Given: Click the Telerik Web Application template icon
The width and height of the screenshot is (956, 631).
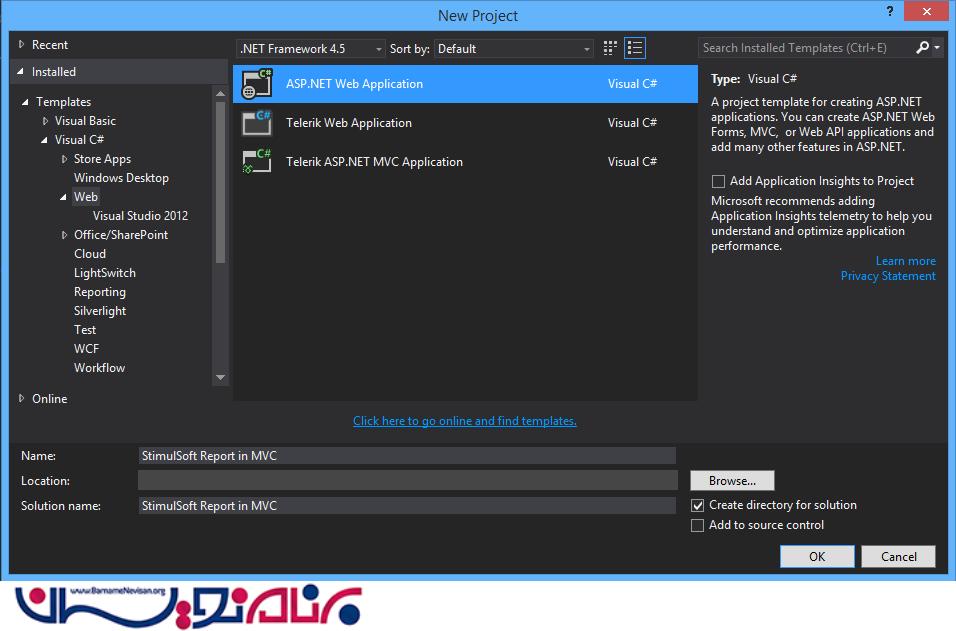Looking at the screenshot, I should point(257,123).
